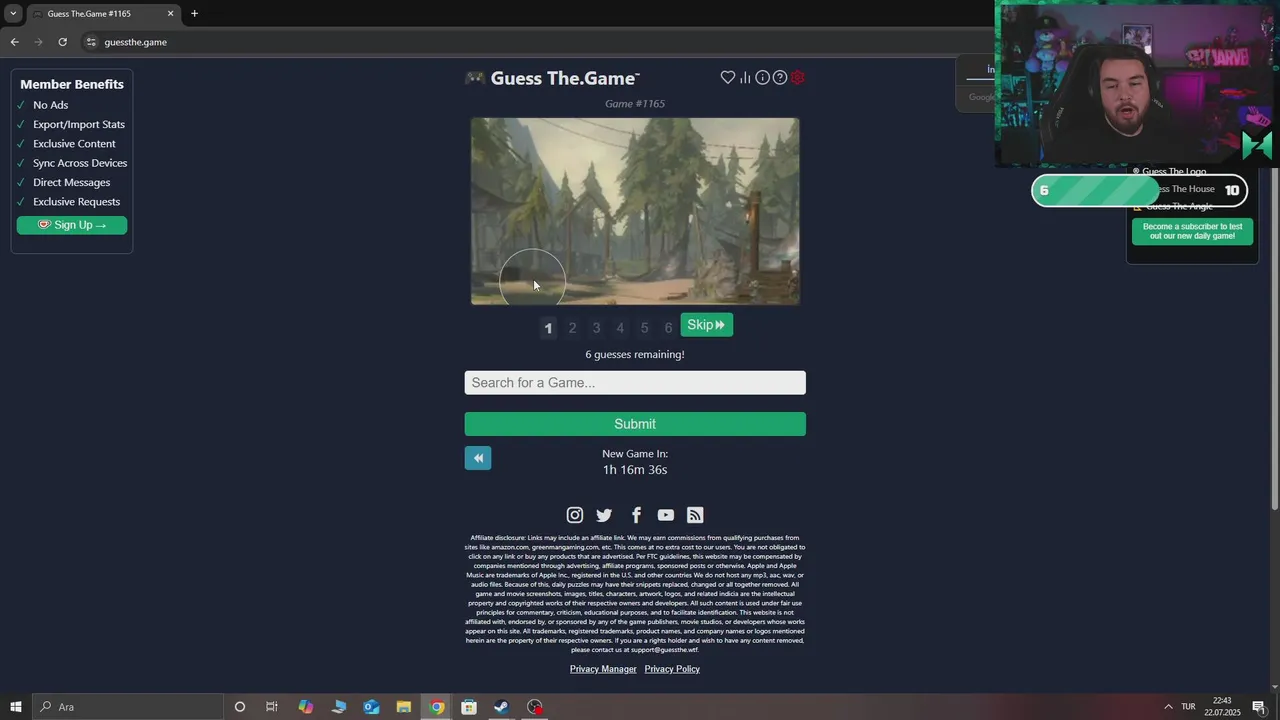
Task: Open the Facebook social icon
Action: click(636, 515)
